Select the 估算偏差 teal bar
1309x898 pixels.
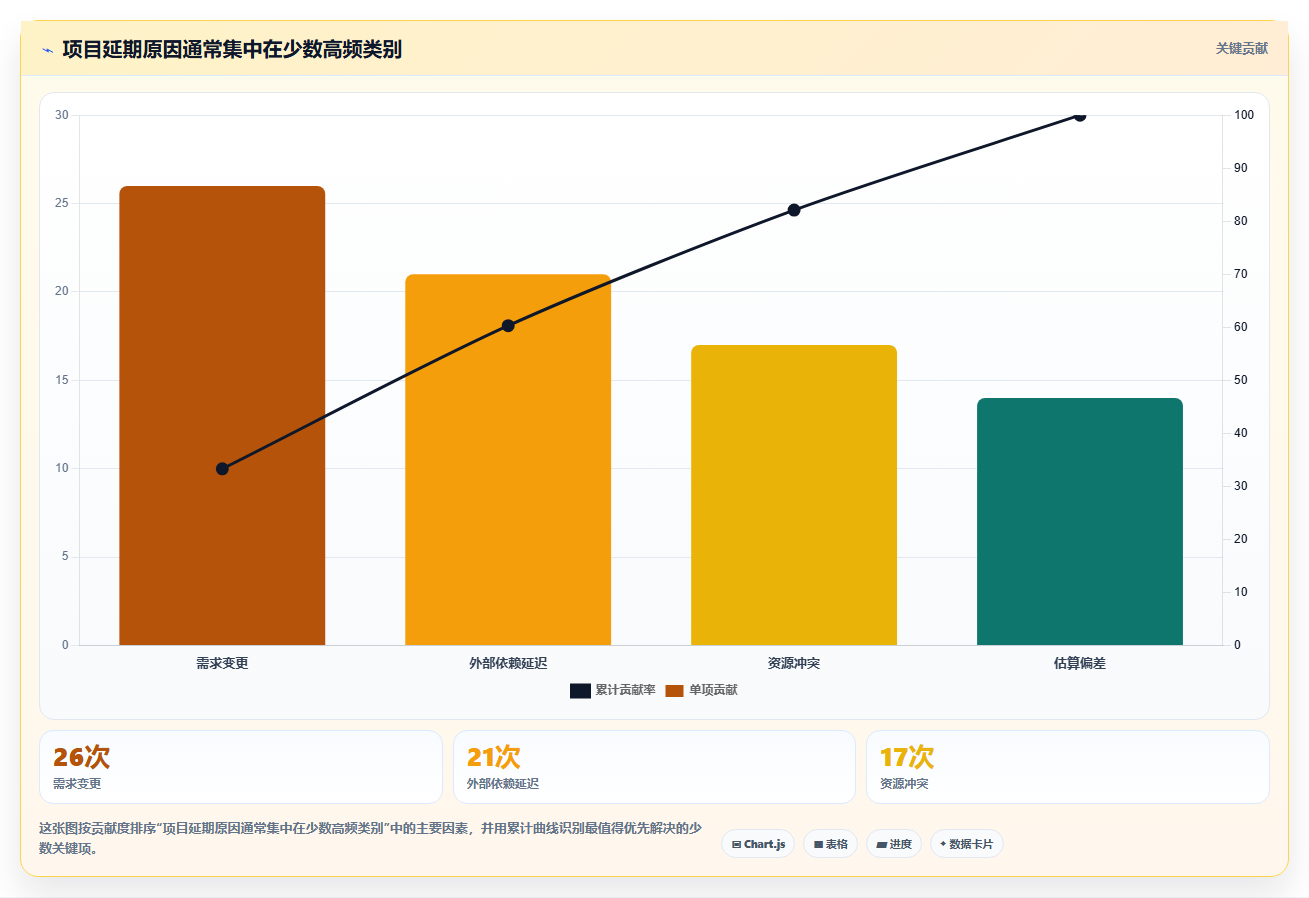point(1080,521)
